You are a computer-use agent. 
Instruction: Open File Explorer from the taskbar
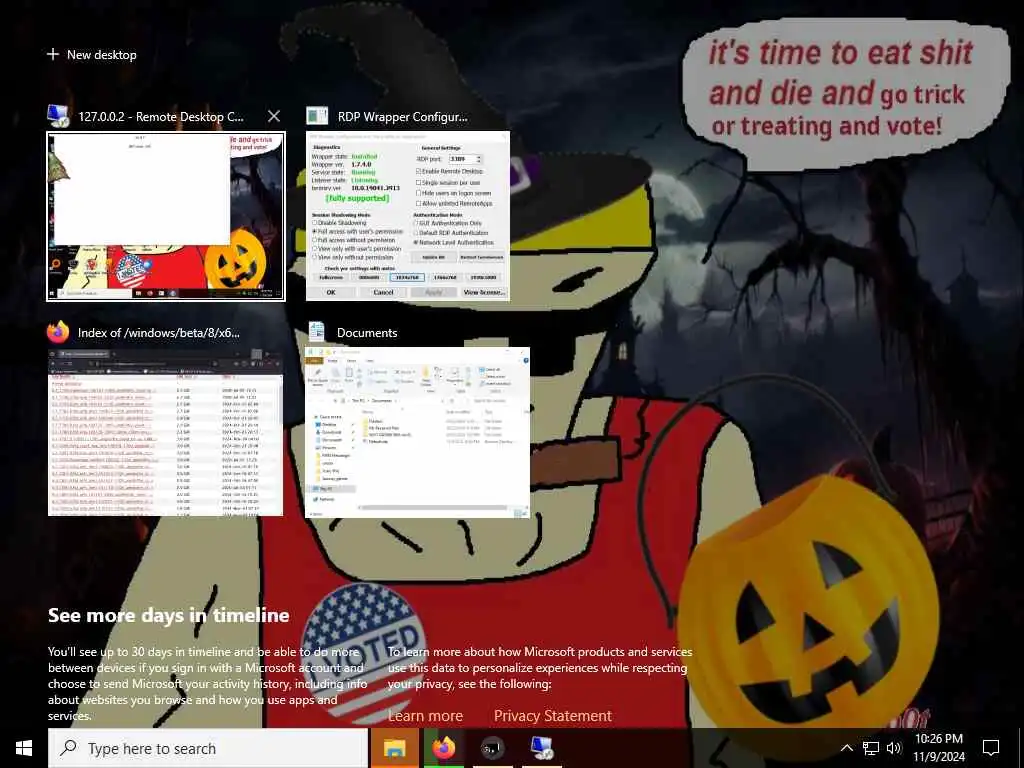(x=394, y=748)
